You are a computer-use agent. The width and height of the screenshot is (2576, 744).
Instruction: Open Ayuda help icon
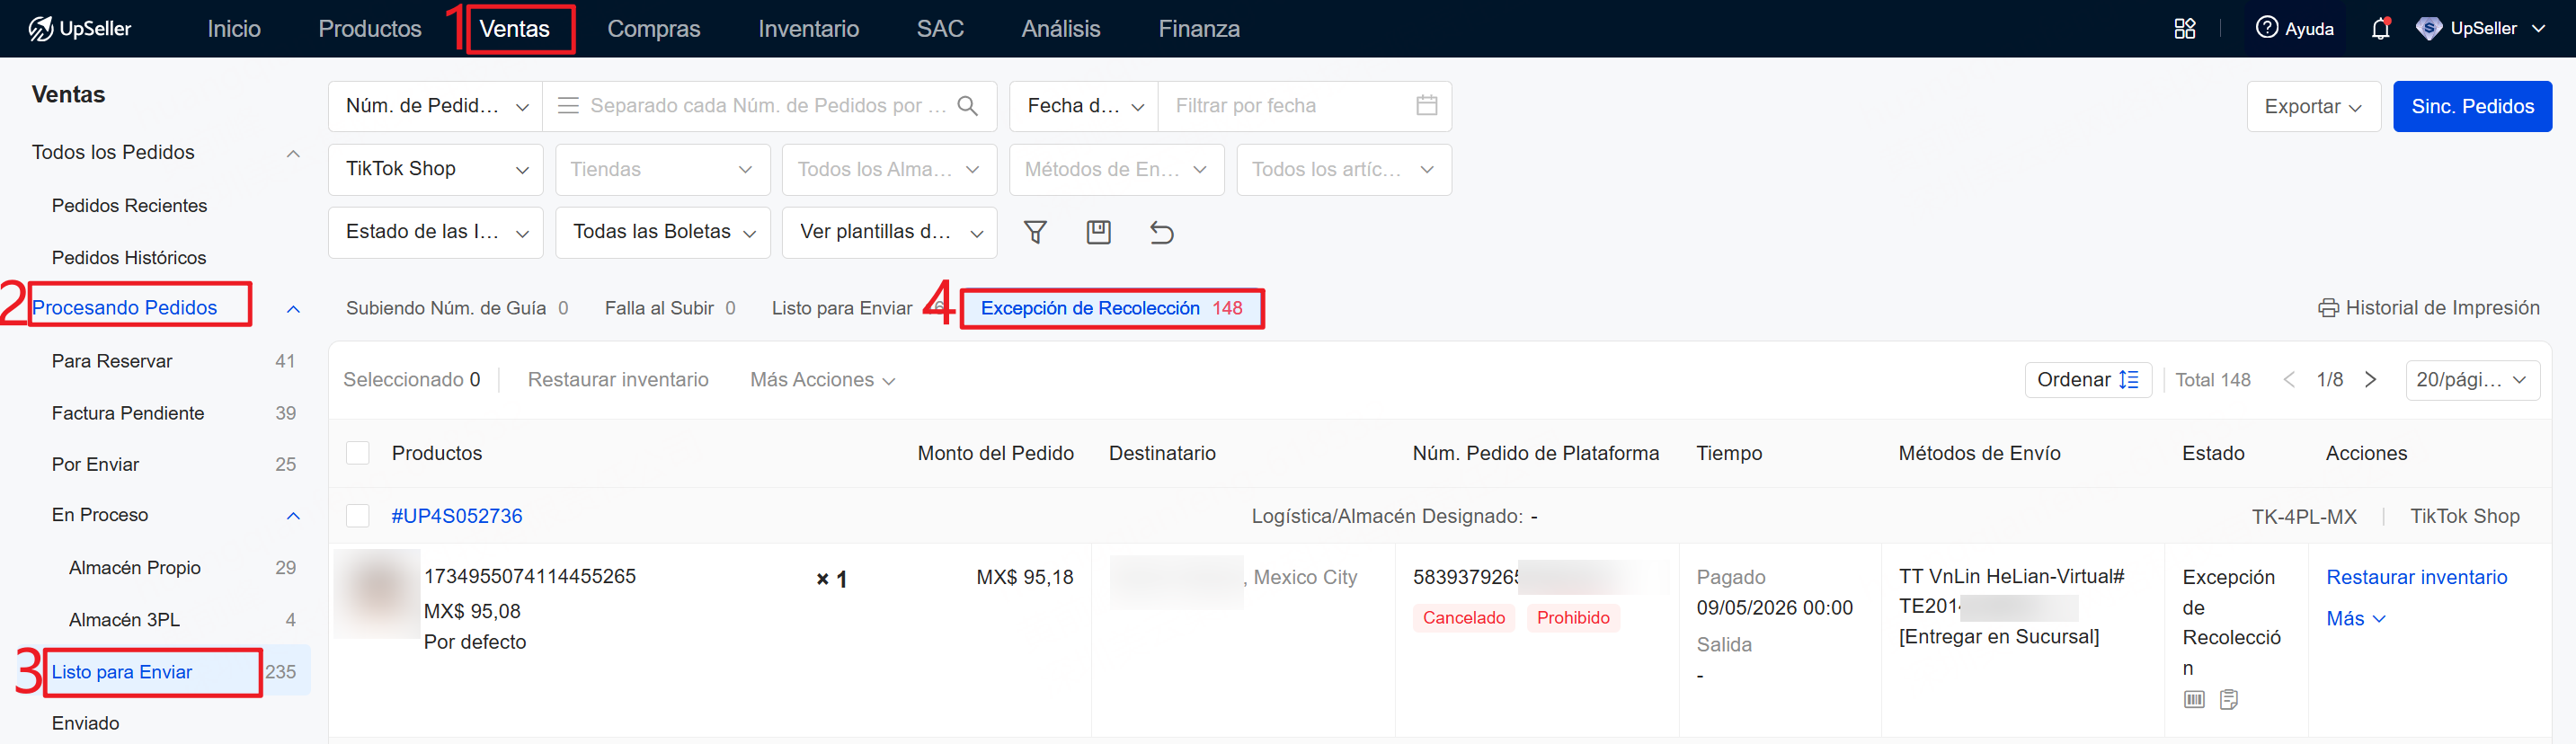(x=2267, y=28)
